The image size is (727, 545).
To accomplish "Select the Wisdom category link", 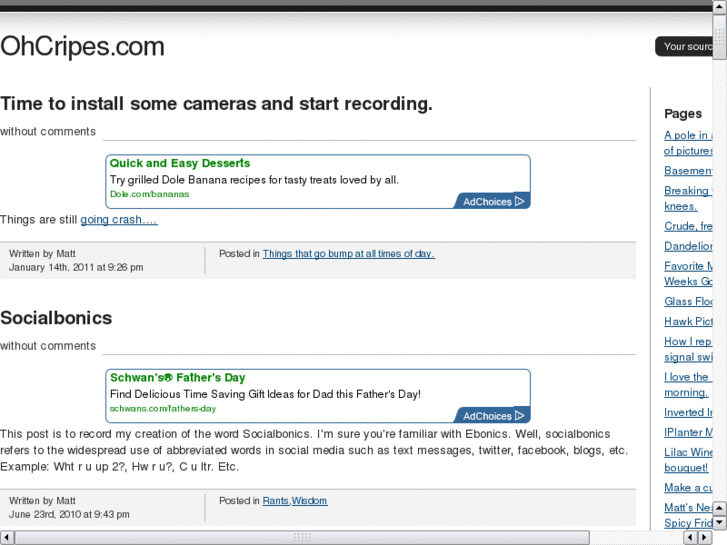I will point(310,501).
